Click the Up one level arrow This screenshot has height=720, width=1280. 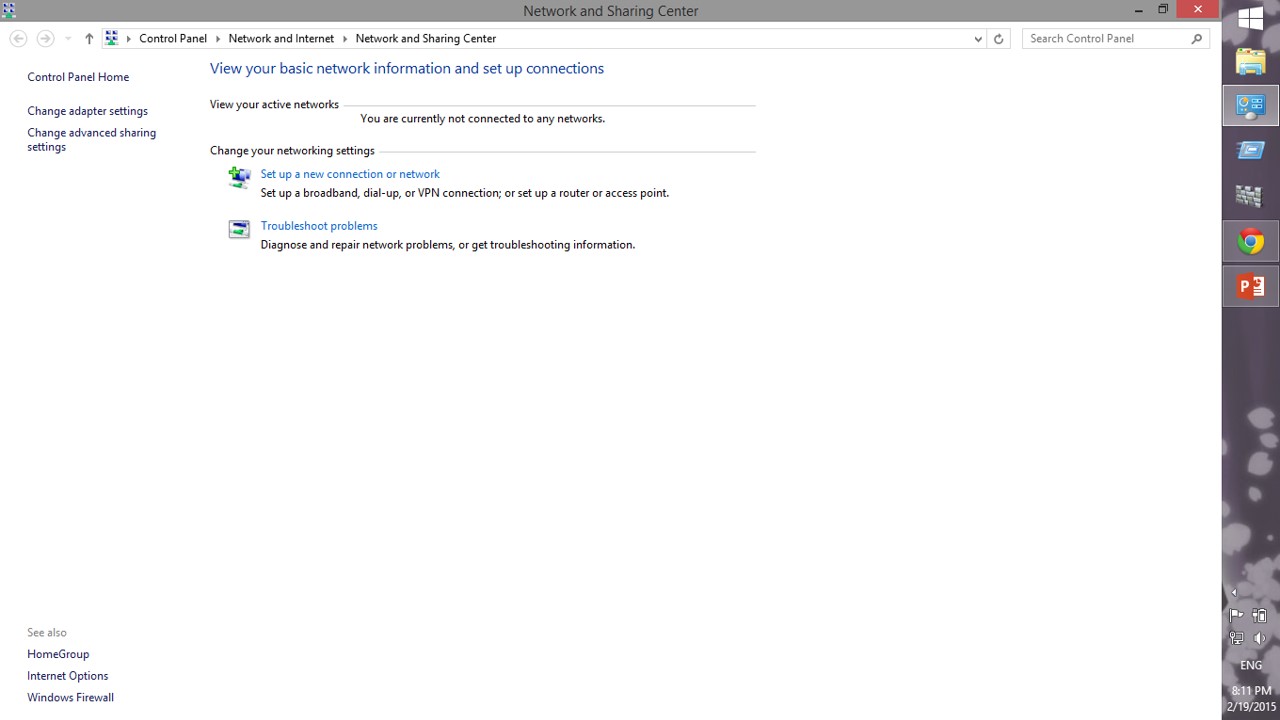pos(89,39)
